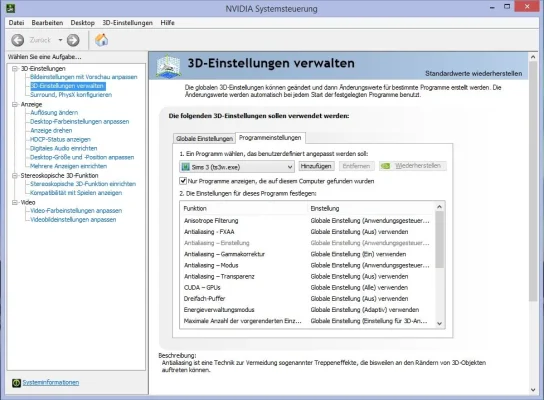Image resolution: width=544 pixels, height=400 pixels.
Task: Select the Programmeinstellungen tab
Action: (x=270, y=138)
